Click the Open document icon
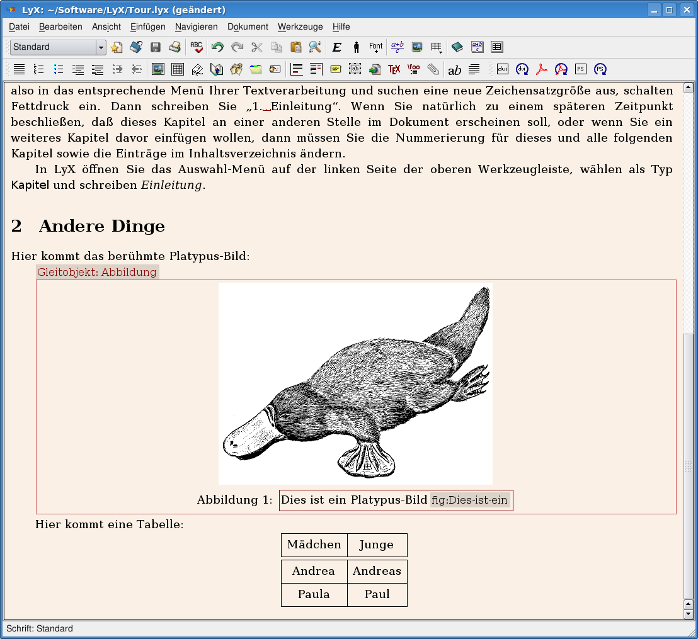The width and height of the screenshot is (698, 639). point(136,47)
